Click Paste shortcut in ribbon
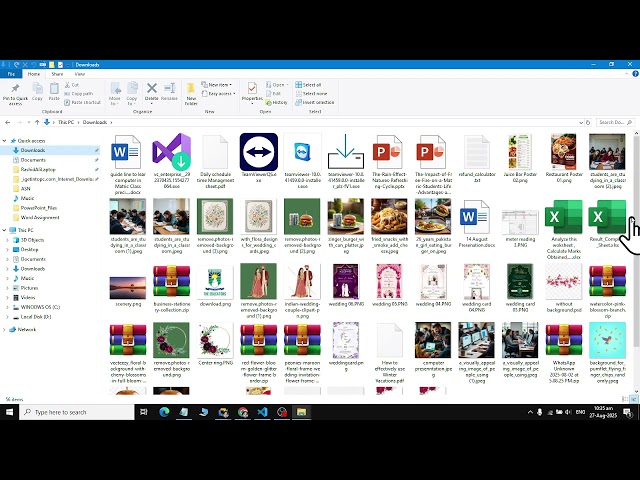640x480 pixels. click(82, 102)
